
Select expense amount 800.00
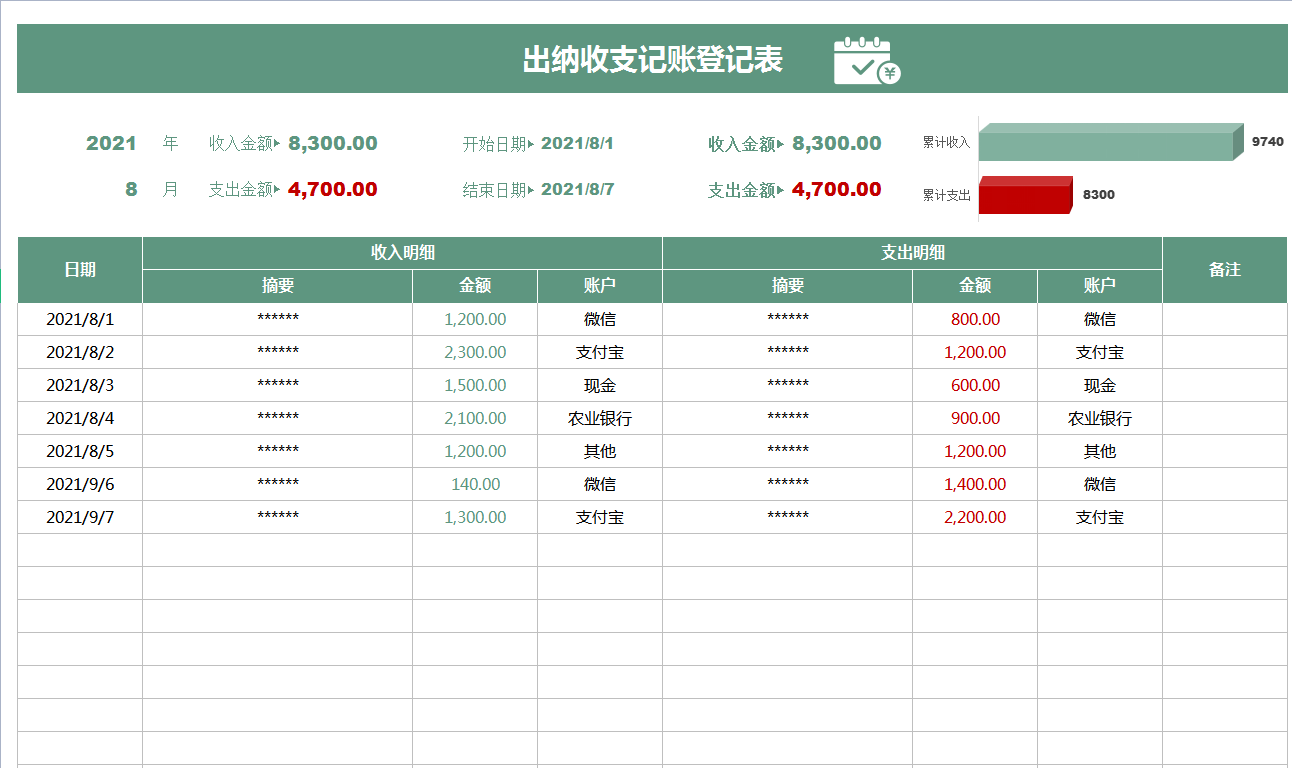975,319
